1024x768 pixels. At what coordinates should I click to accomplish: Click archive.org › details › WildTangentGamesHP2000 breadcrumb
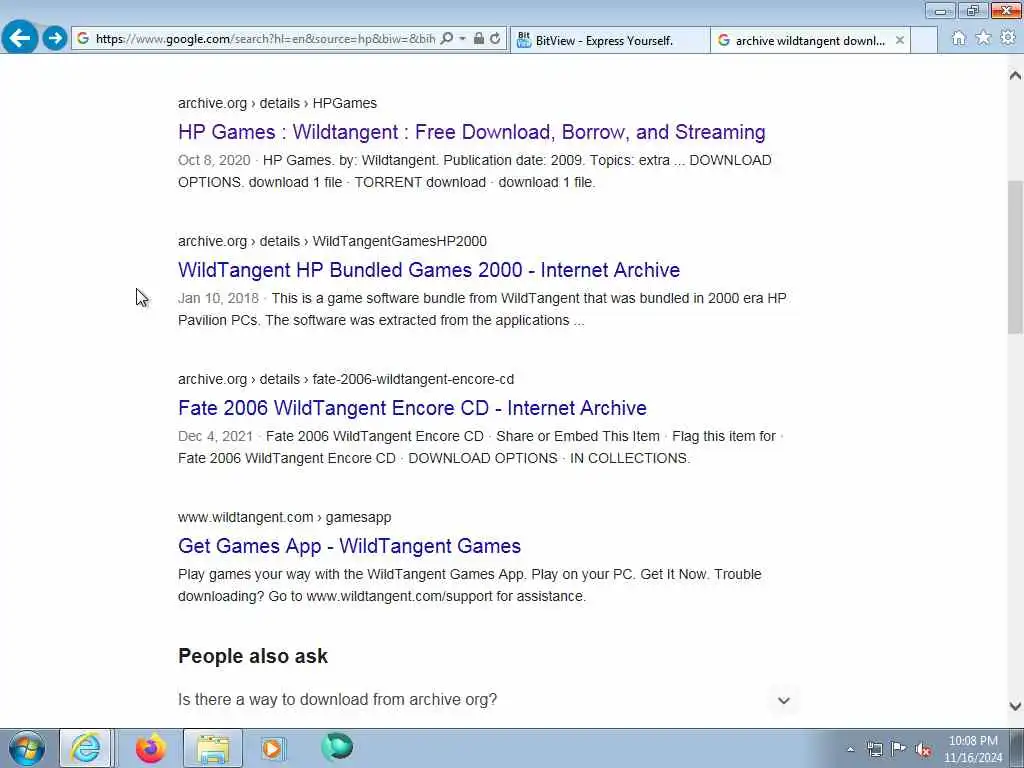pos(332,241)
